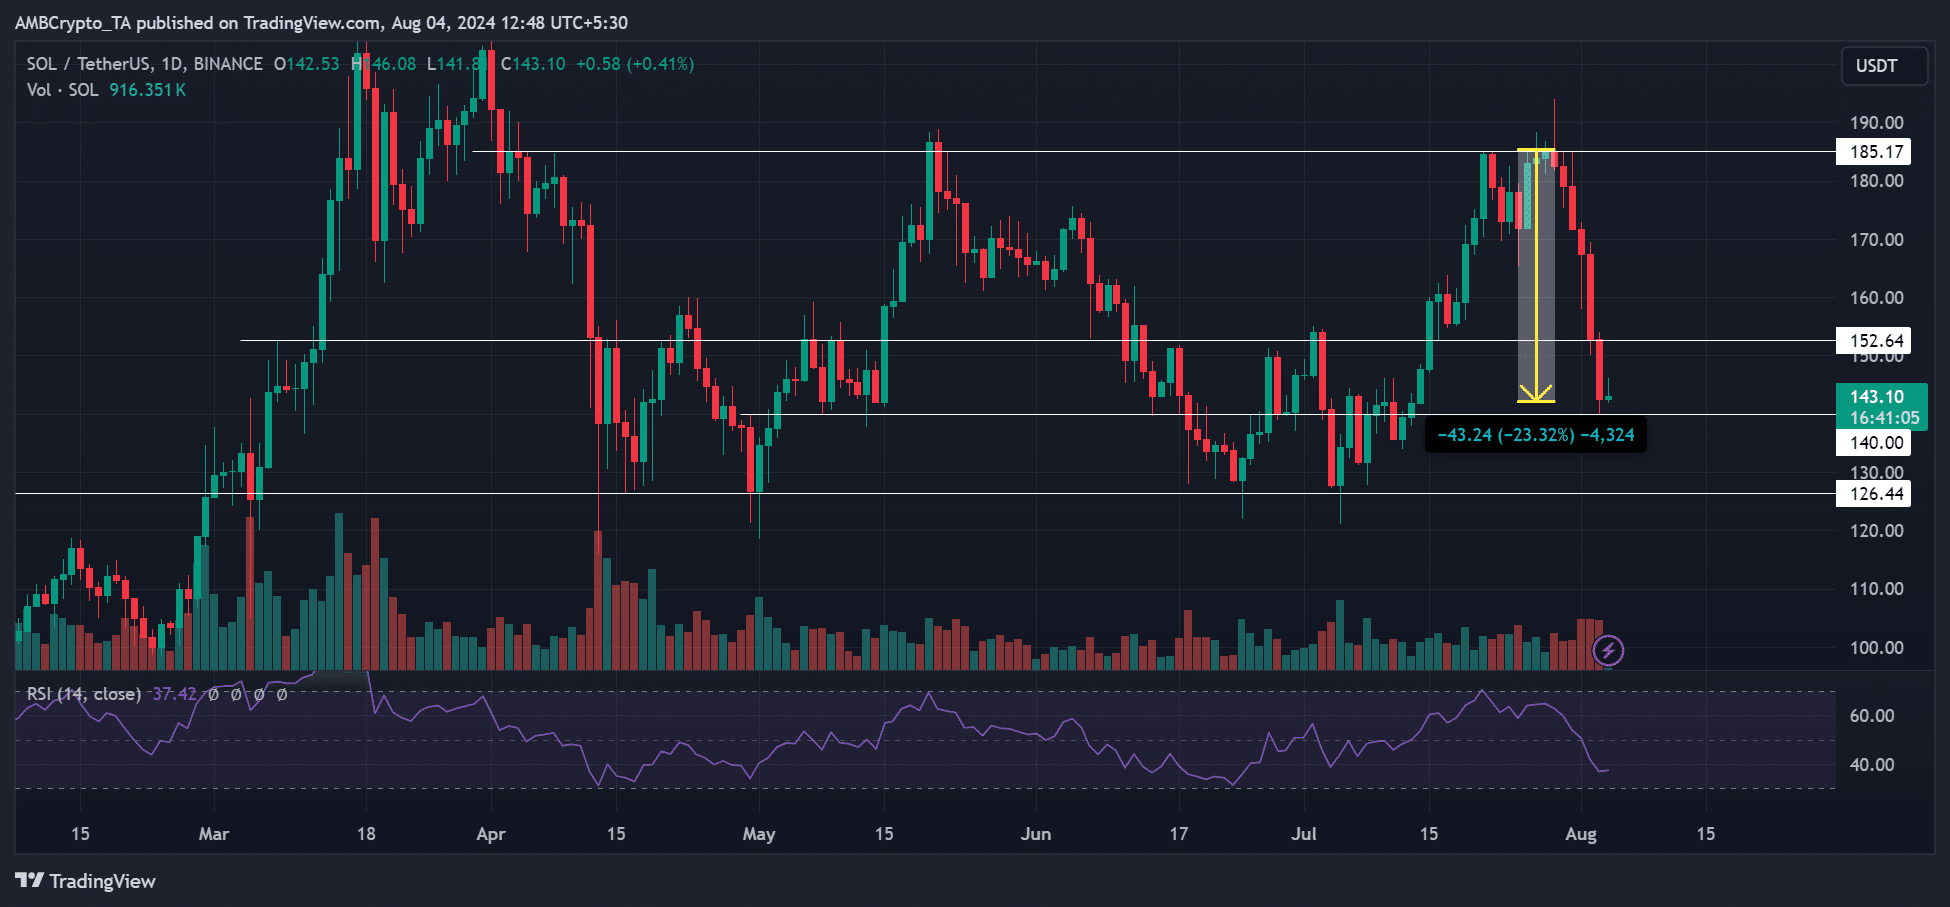Click the 100.00 price axis label
This screenshot has height=907, width=1950.
click(1877, 648)
